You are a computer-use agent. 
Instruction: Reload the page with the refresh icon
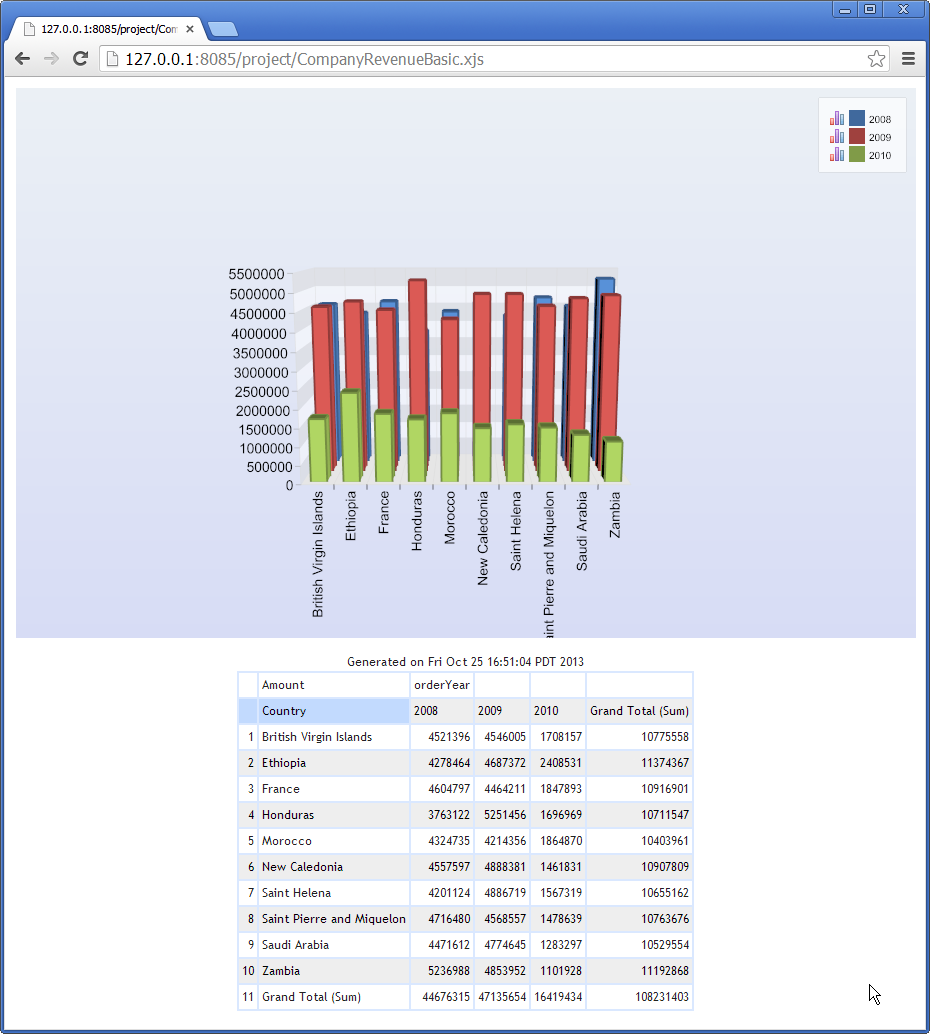point(80,59)
